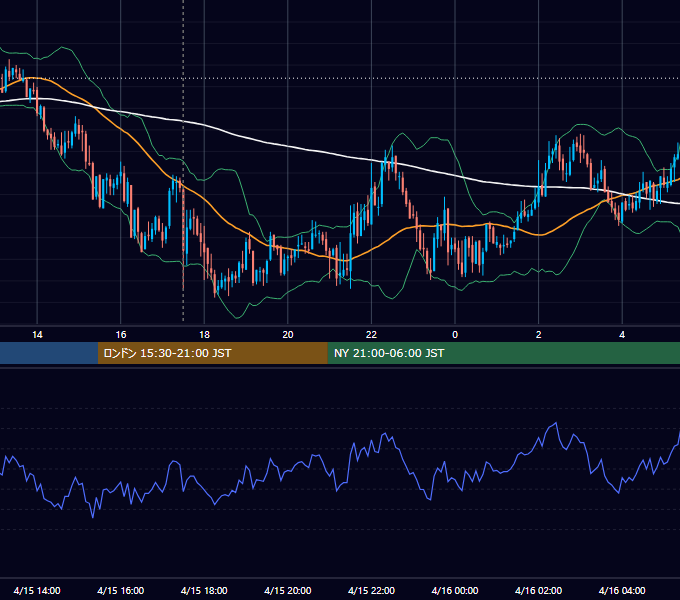Screen dimensions: 680x600
Task: Click the NY 21:00-06:00 JST session bar
Action: 503,353
